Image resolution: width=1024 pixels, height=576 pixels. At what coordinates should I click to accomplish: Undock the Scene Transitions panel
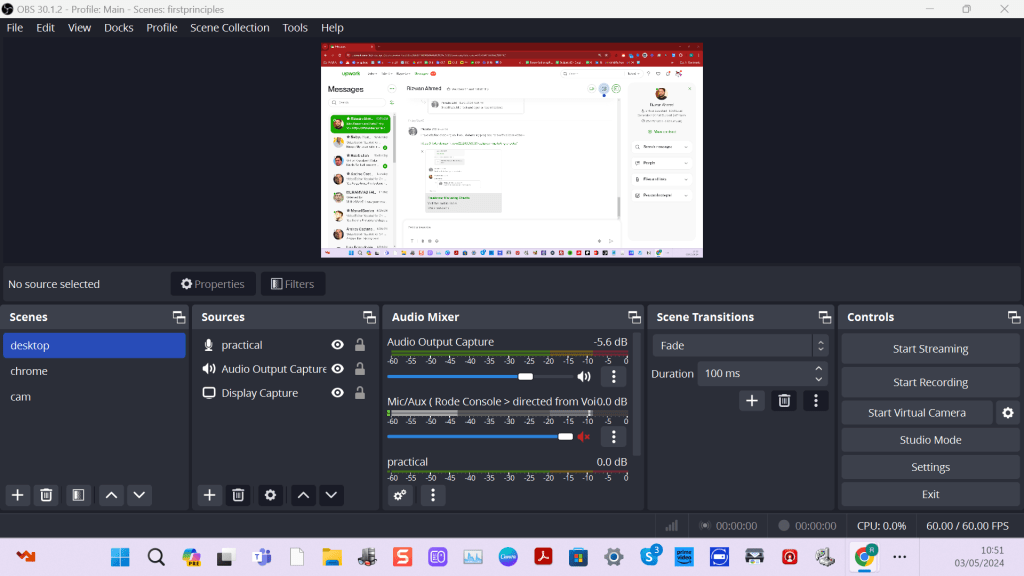coord(825,317)
